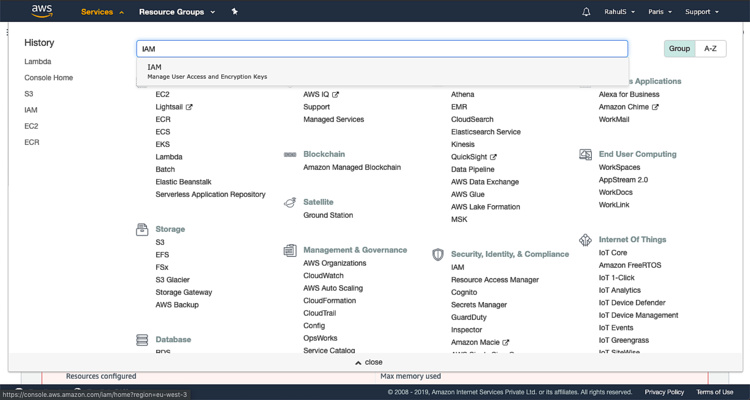
Task: Click the Storage category icon
Action: [x=142, y=229]
